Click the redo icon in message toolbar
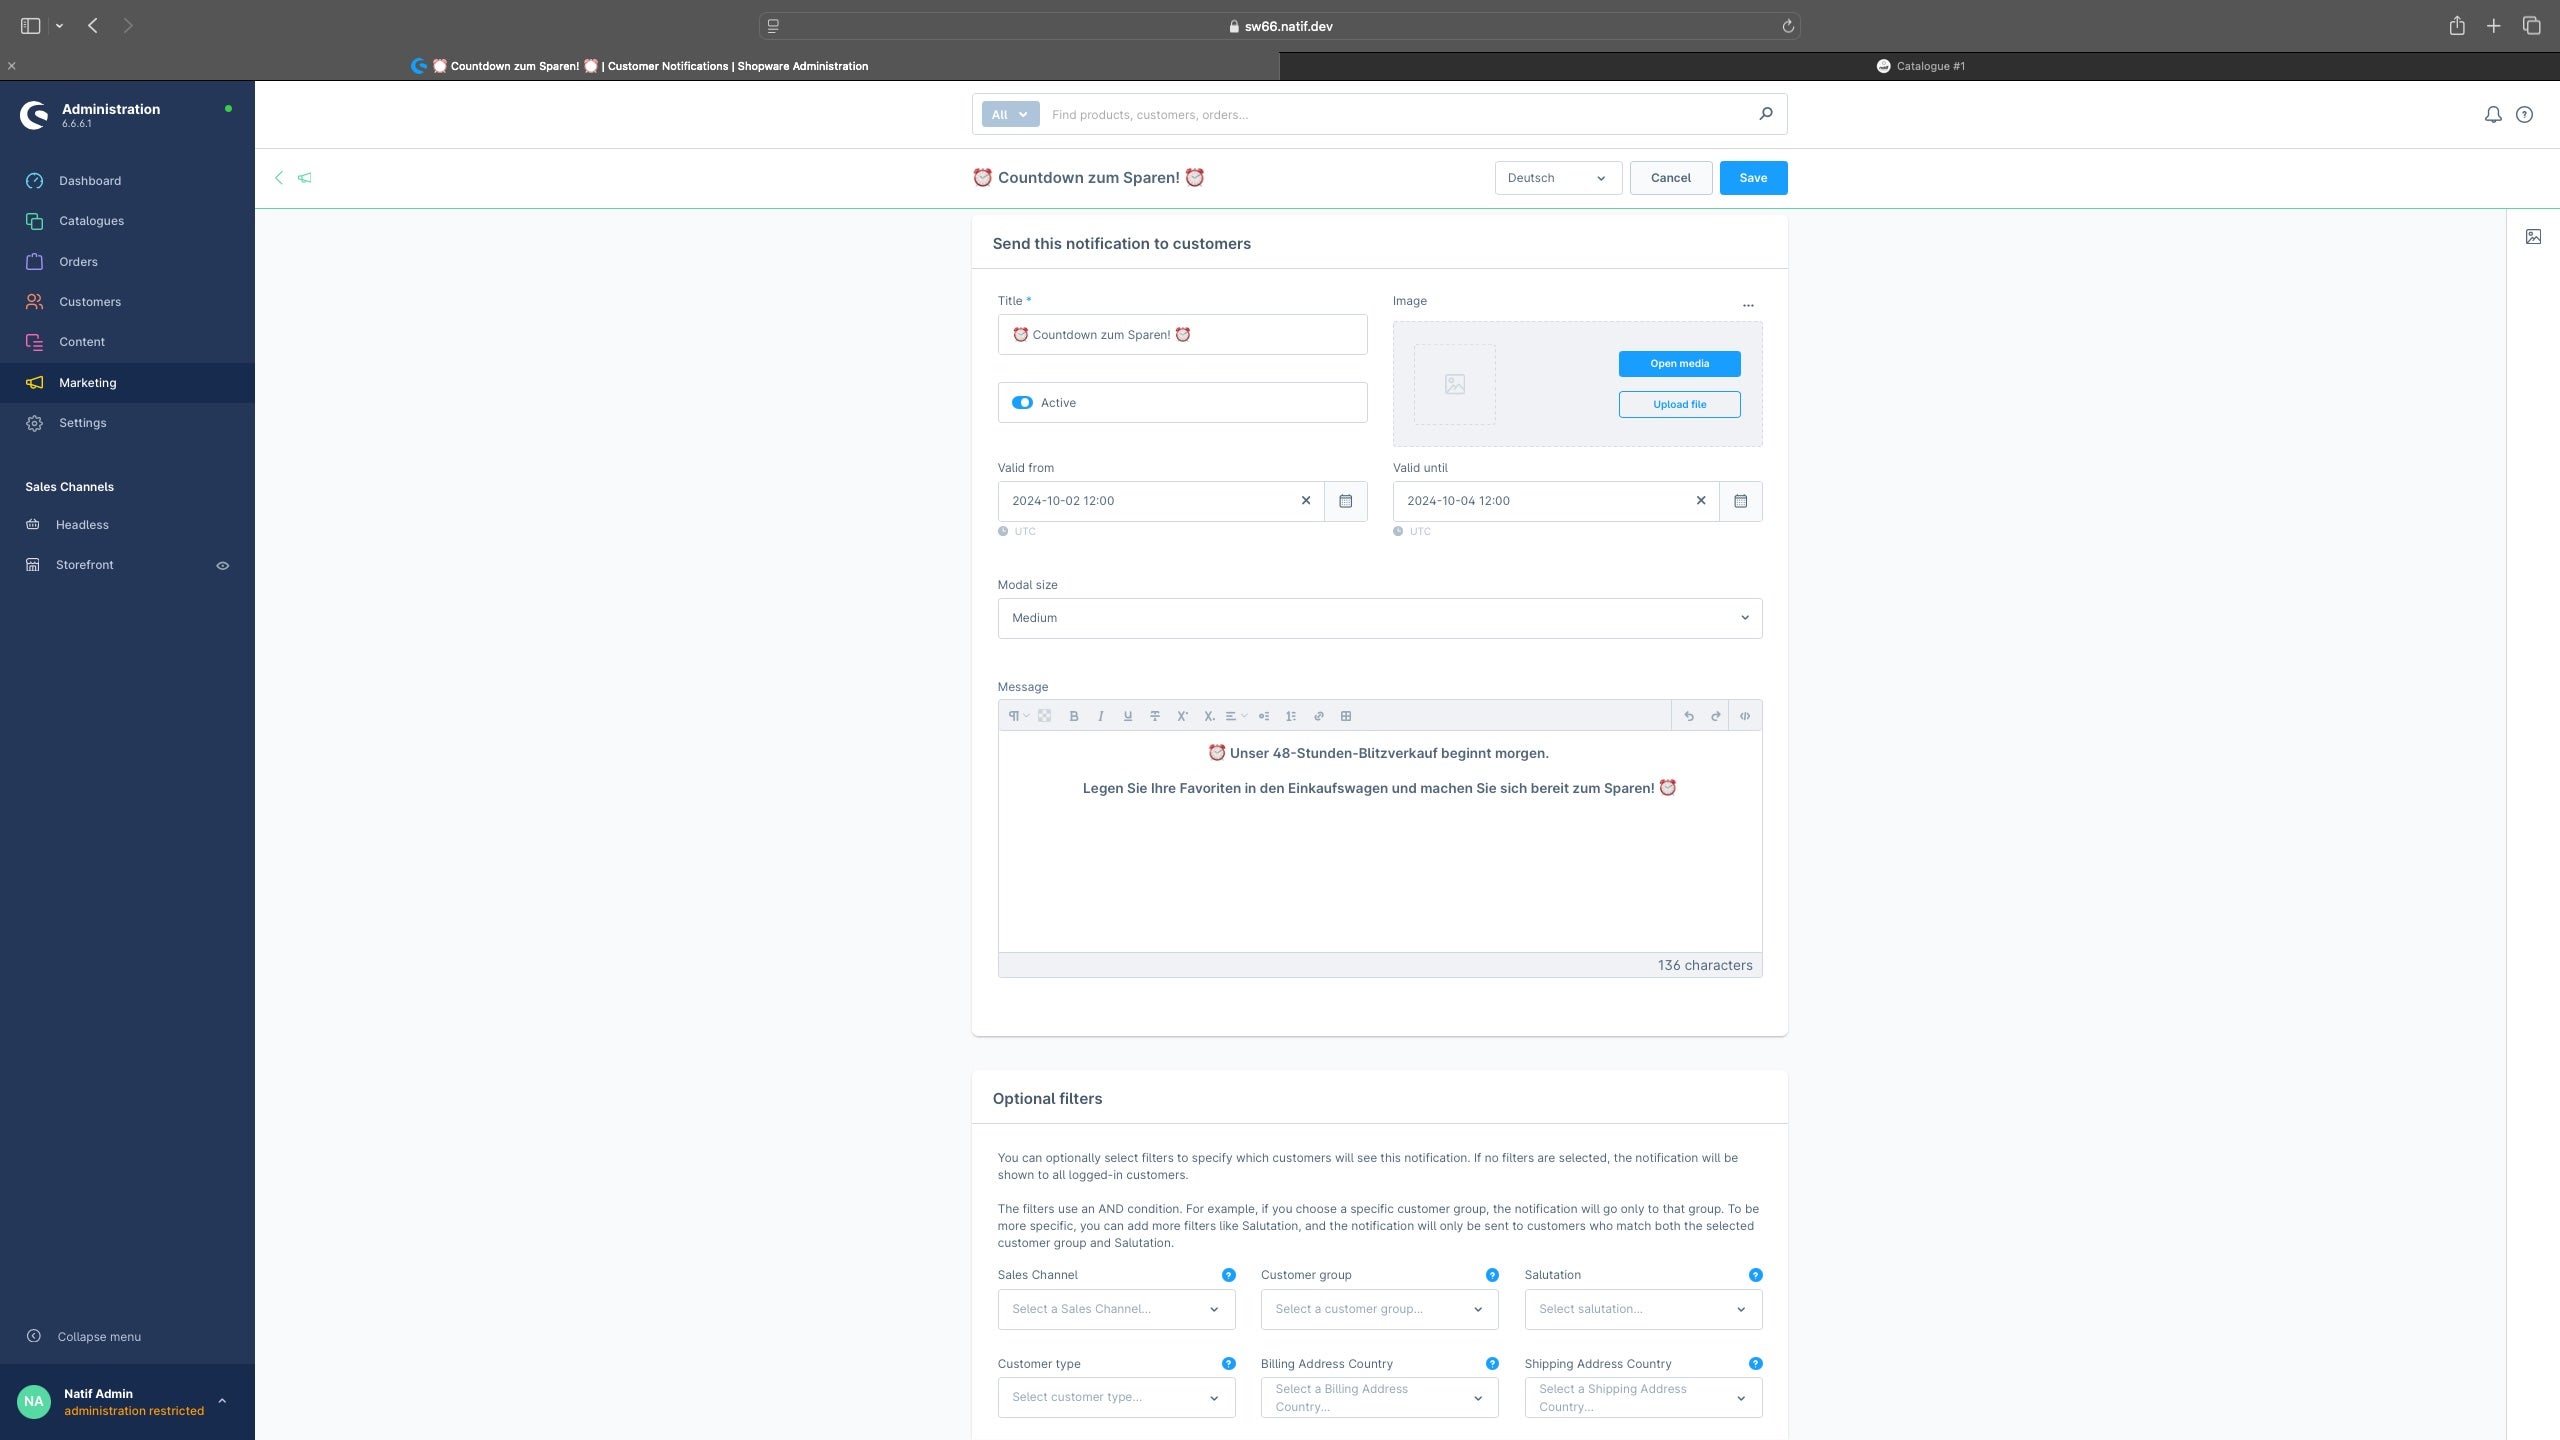 1716,714
